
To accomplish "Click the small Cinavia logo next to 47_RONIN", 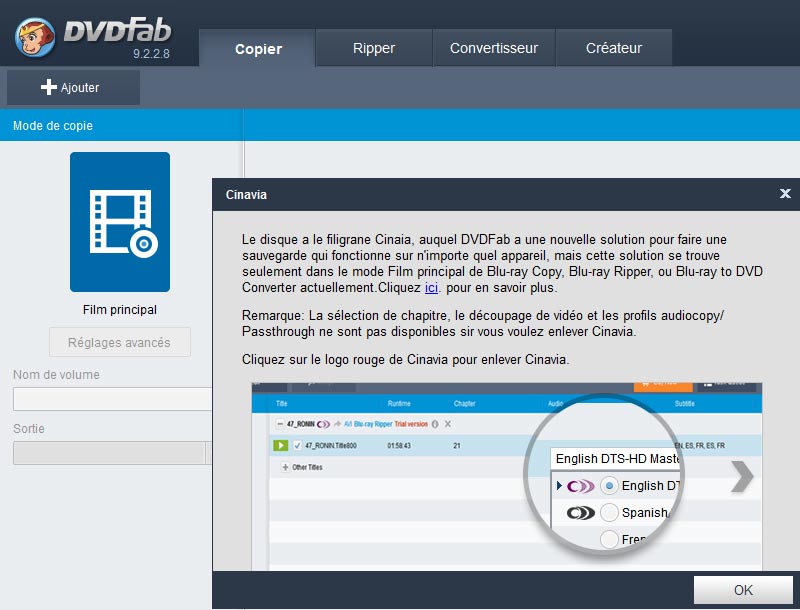I will [323, 424].
